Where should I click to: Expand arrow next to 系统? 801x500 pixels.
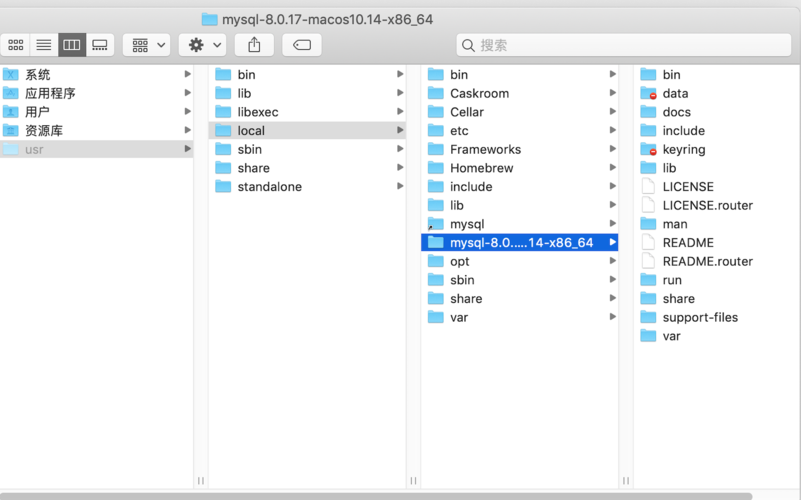pos(187,74)
